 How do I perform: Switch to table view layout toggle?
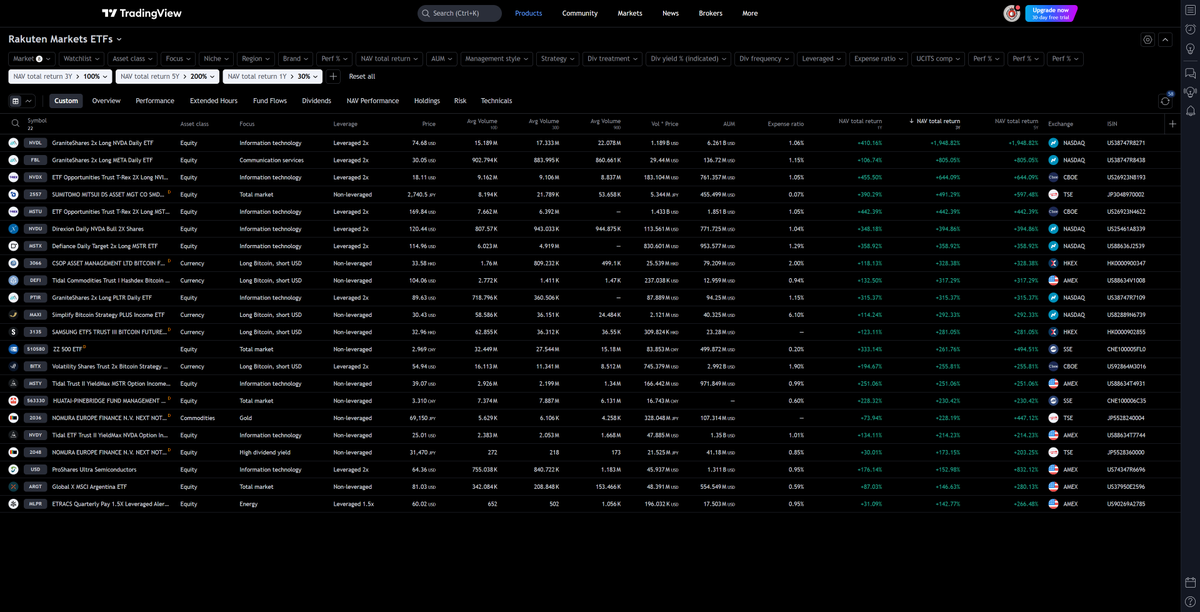[15, 101]
